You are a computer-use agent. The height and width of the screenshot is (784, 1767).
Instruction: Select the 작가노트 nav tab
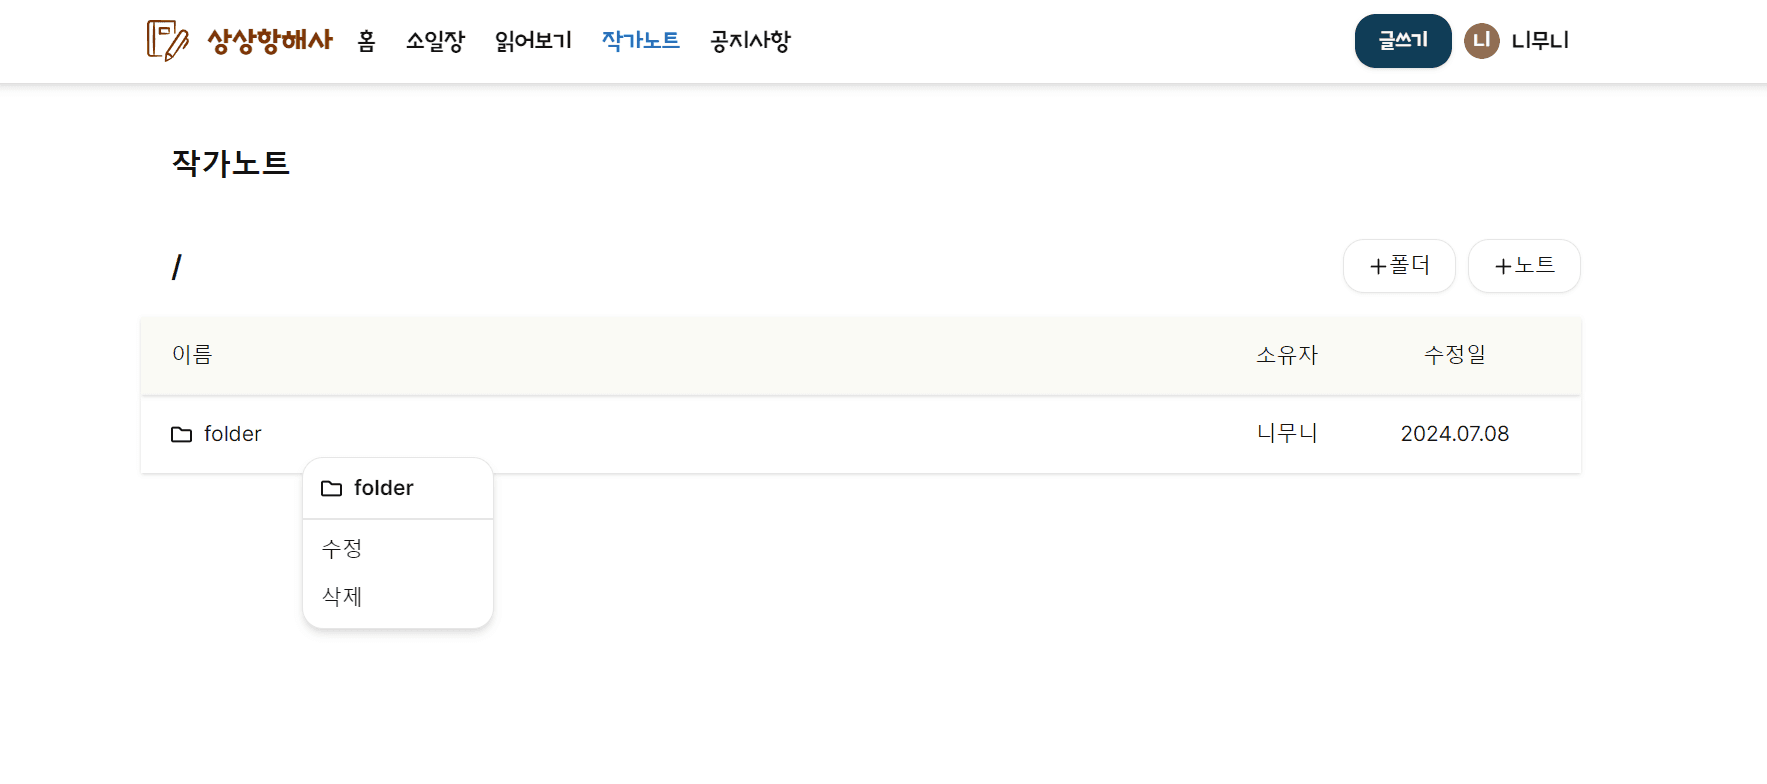pos(641,41)
